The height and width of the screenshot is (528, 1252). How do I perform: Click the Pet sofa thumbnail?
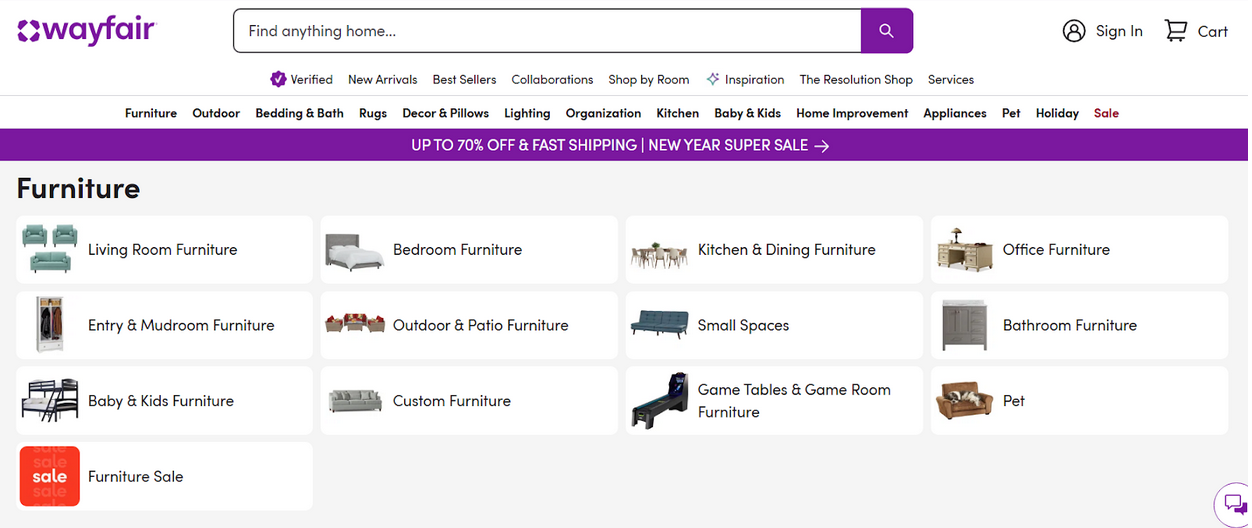pyautogui.click(x=965, y=400)
